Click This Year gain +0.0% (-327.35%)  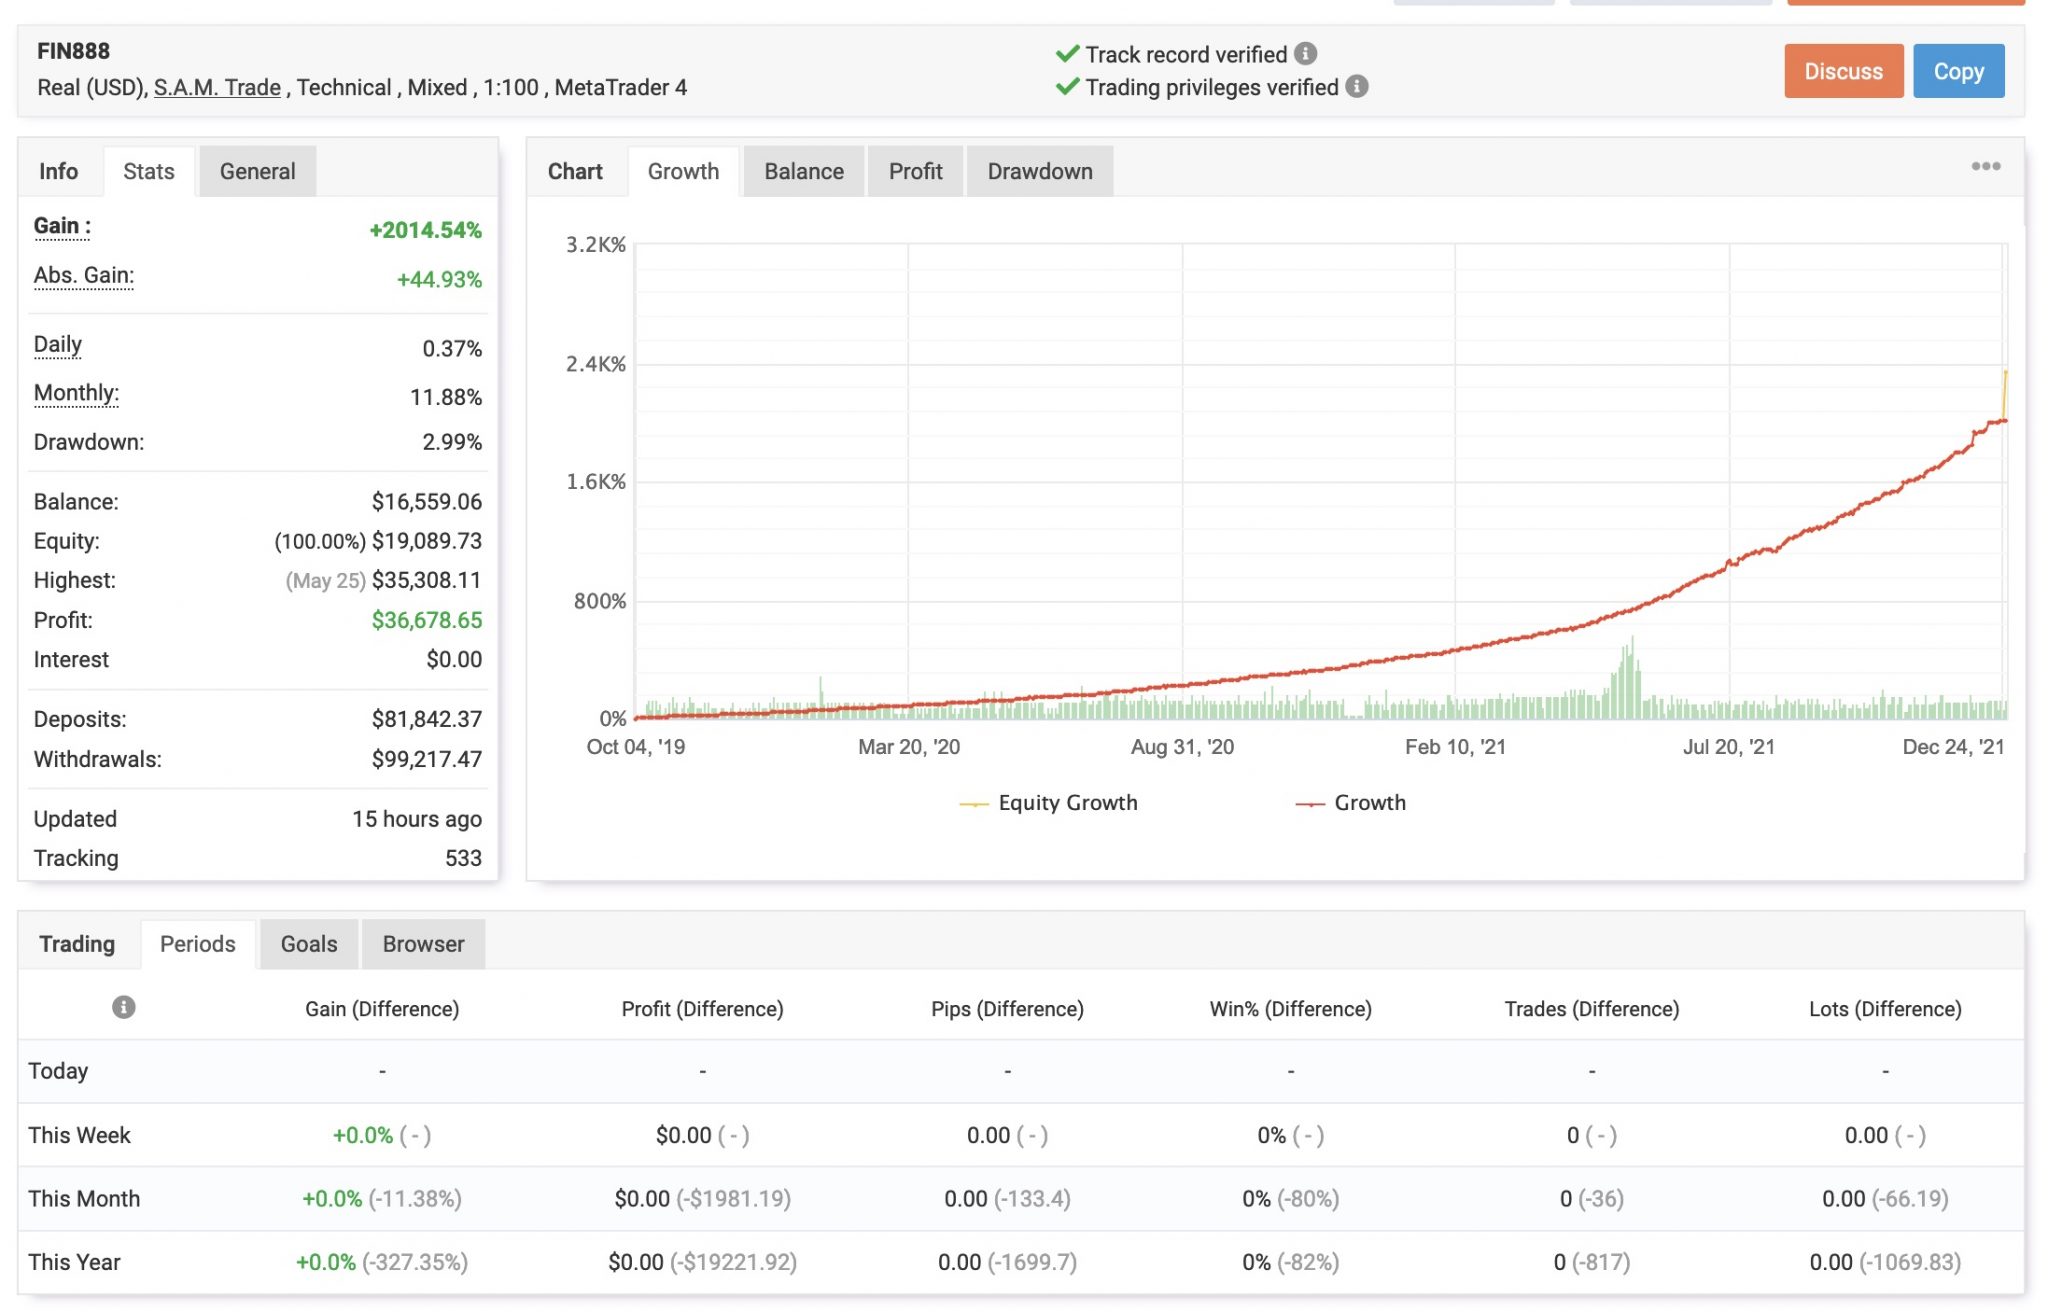click(x=382, y=1262)
